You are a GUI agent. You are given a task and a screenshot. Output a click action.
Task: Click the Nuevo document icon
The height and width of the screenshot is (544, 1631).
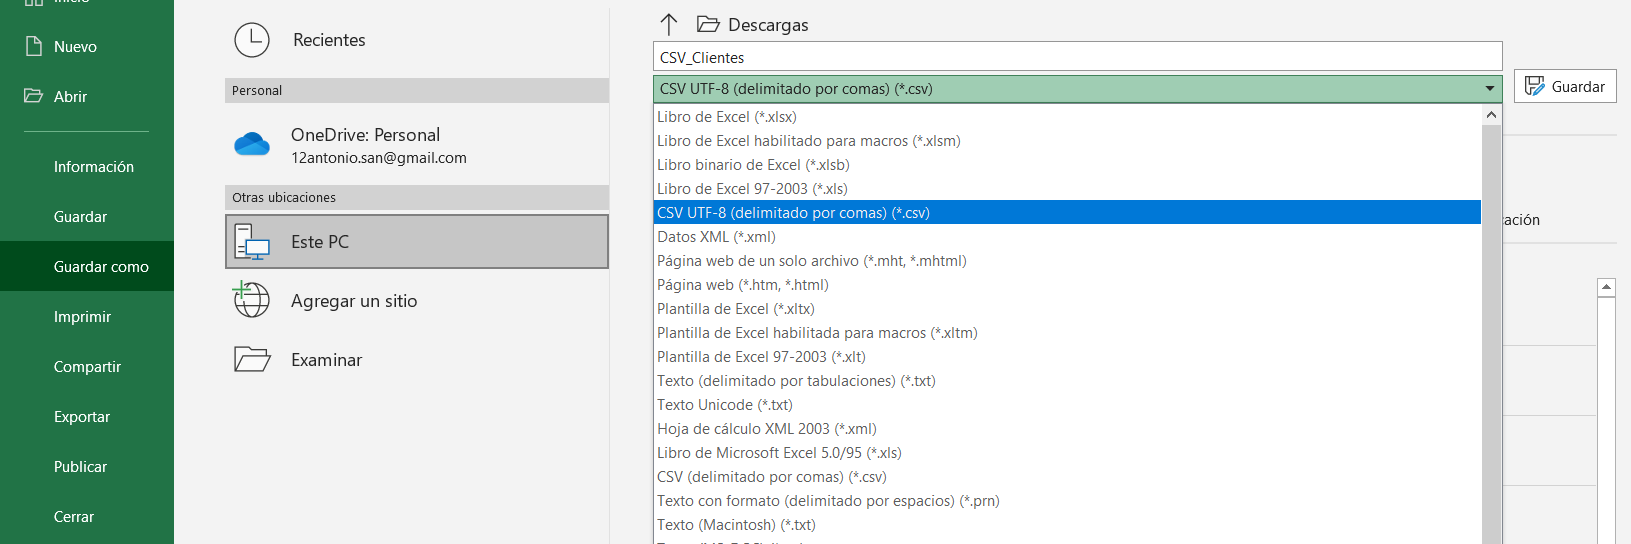[x=34, y=46]
